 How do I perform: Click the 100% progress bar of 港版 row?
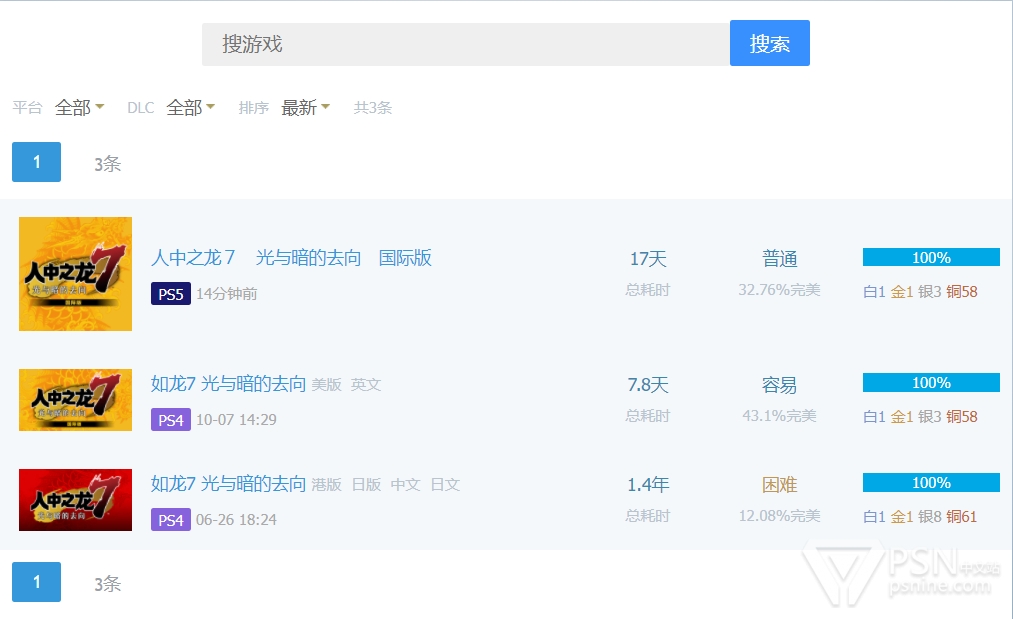pyautogui.click(x=931, y=483)
